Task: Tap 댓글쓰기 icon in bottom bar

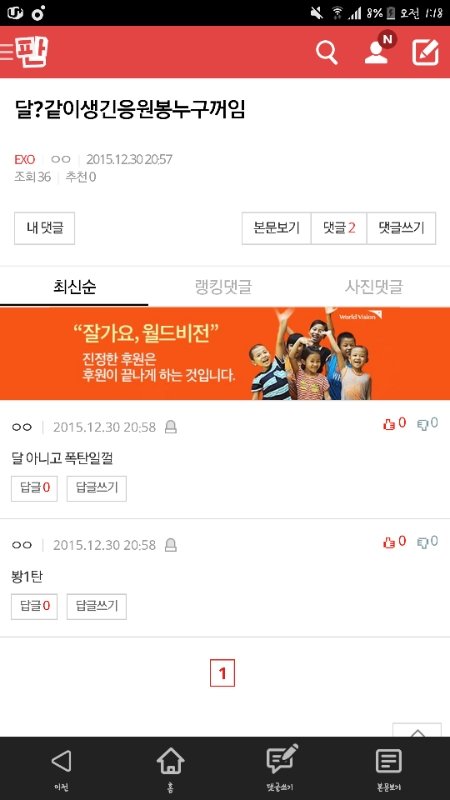Action: 282,768
